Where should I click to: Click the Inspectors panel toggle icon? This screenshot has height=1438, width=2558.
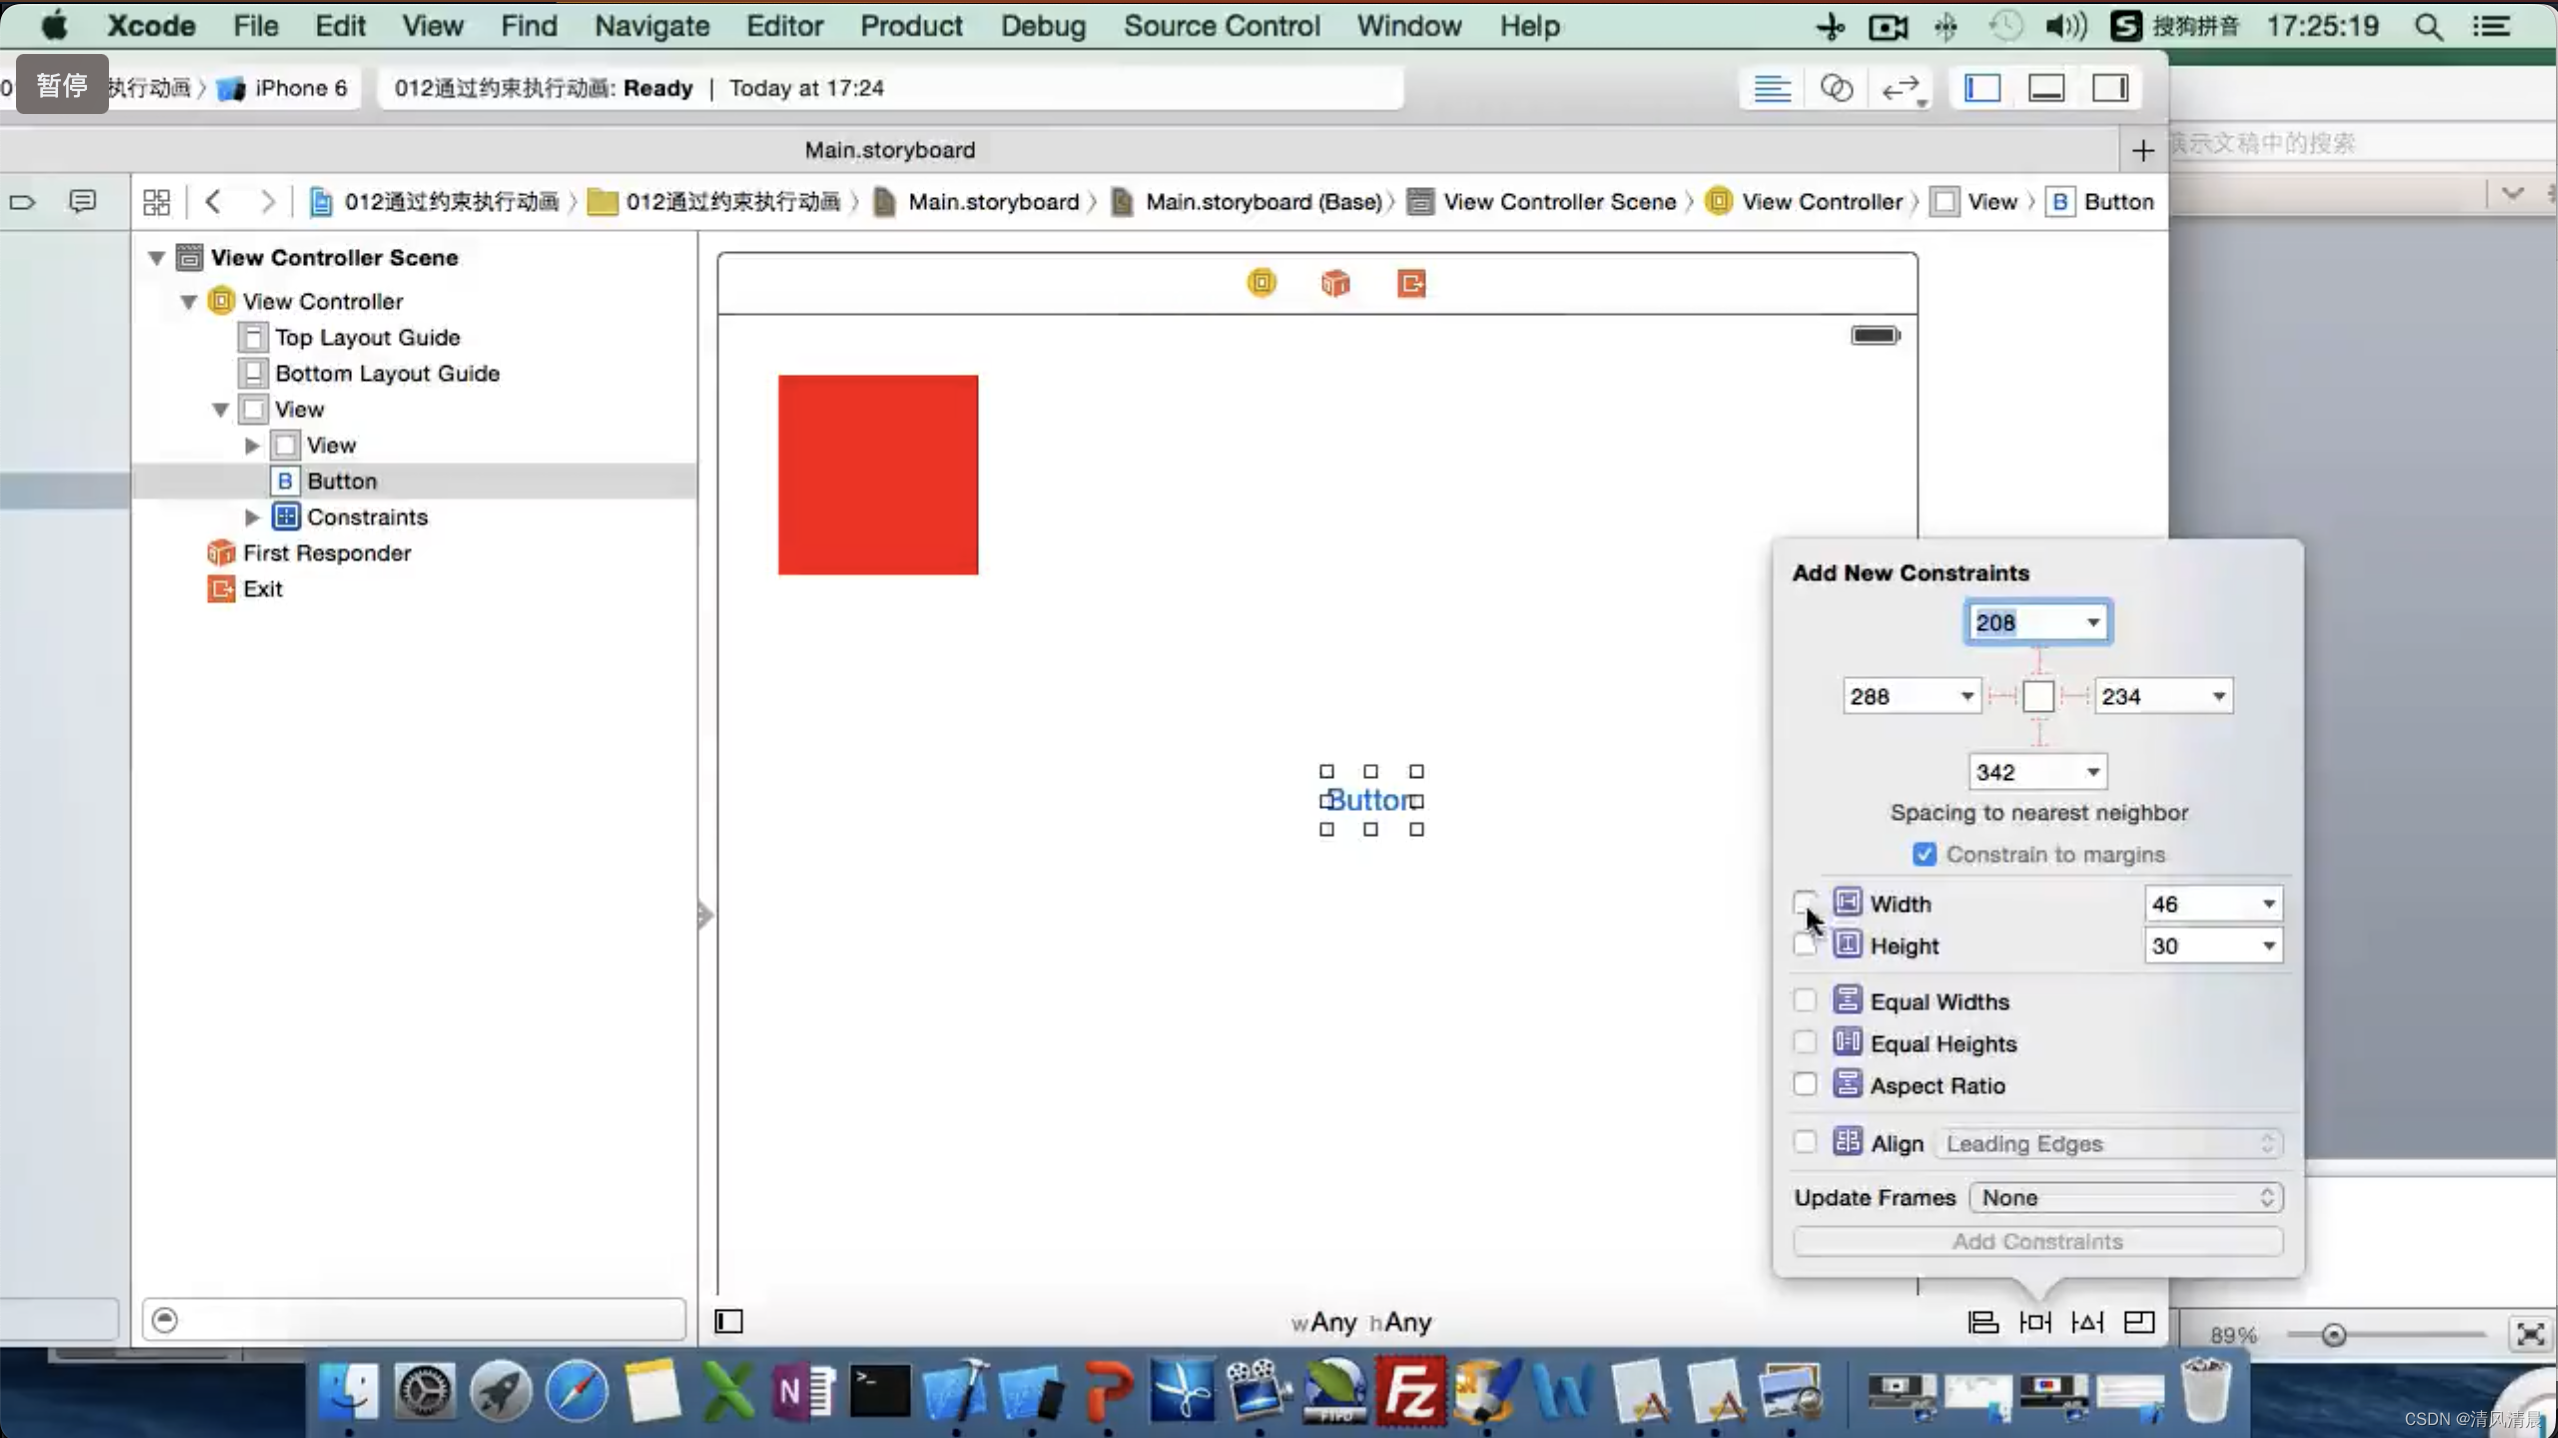[x=2110, y=88]
